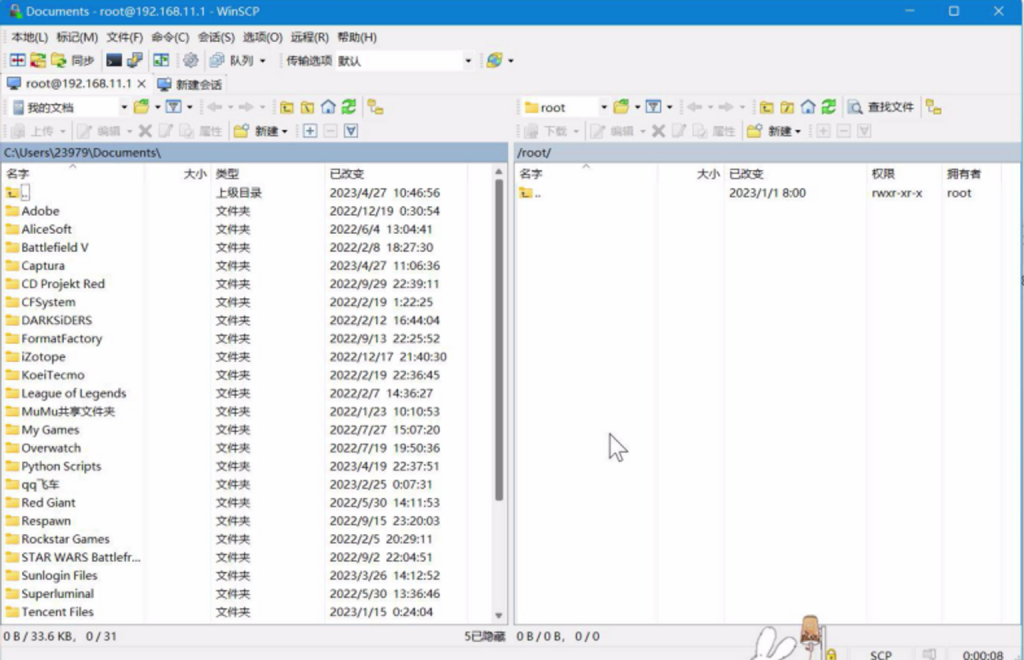
Task: Go to remote root directory icon
Action: click(788, 107)
